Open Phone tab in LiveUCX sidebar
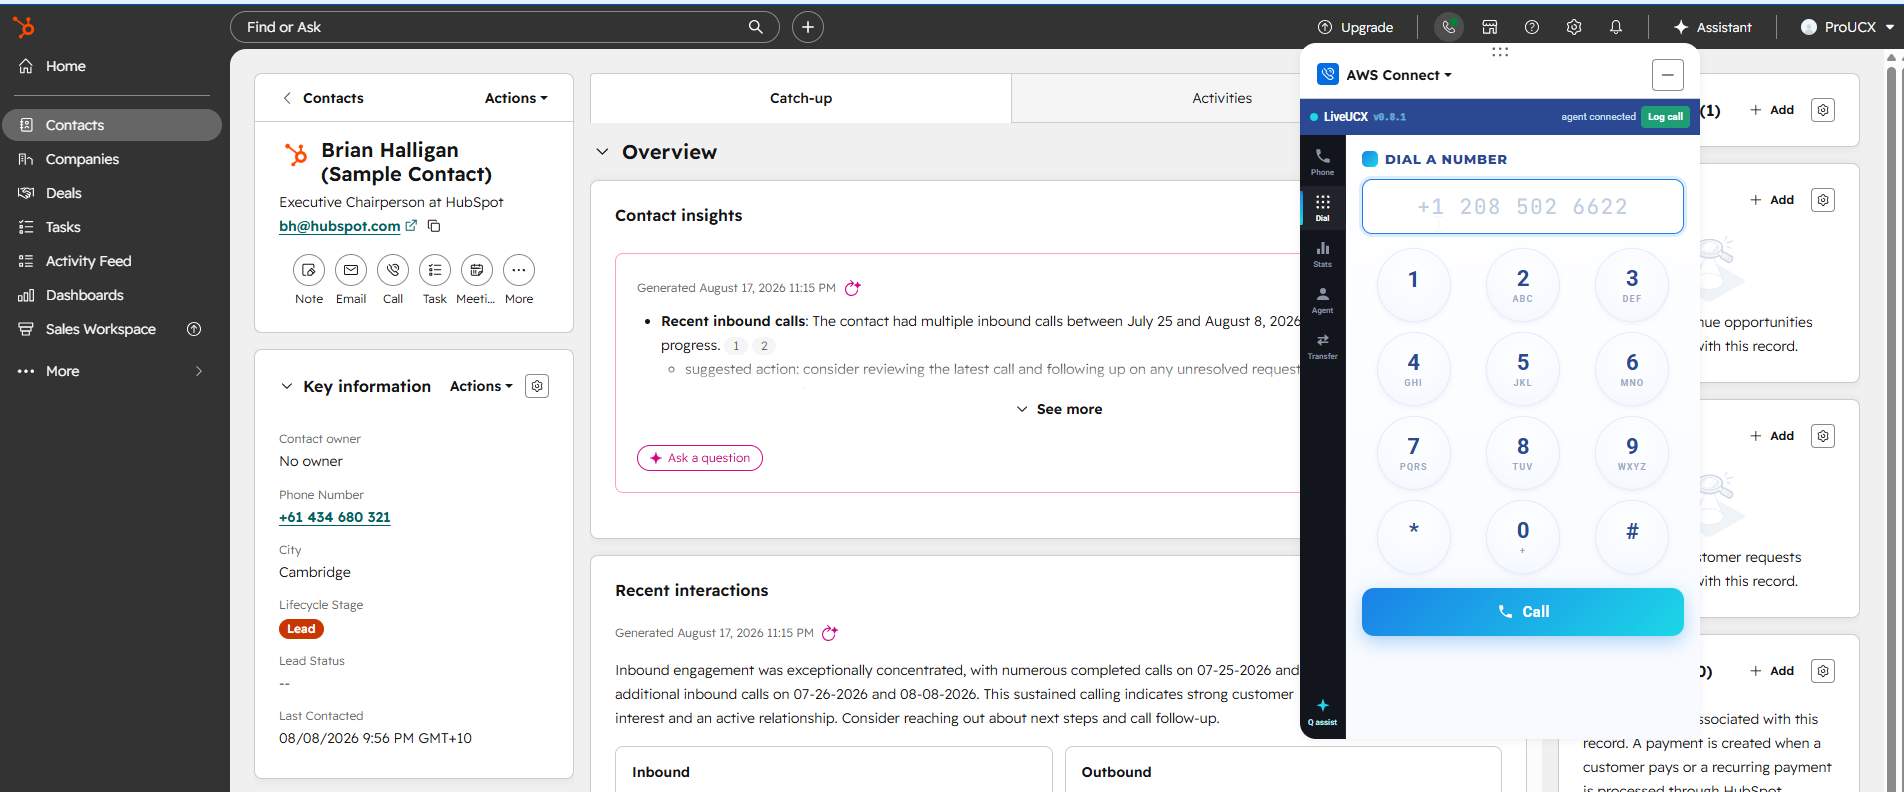This screenshot has width=1904, height=792. [1322, 161]
